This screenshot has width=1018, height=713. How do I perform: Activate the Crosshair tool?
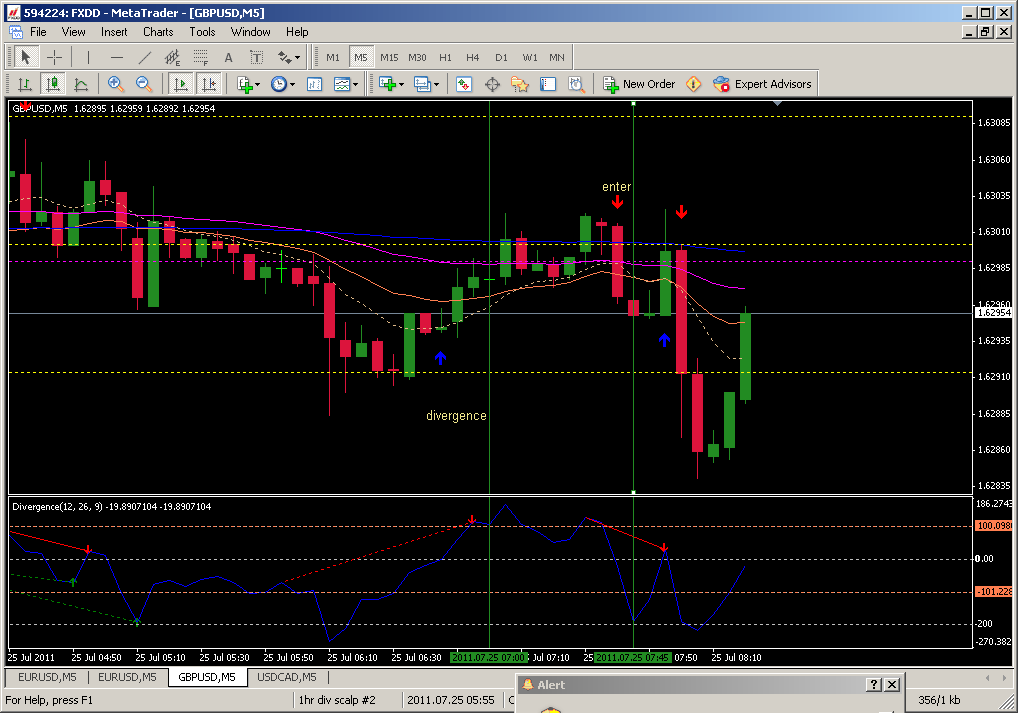point(55,57)
